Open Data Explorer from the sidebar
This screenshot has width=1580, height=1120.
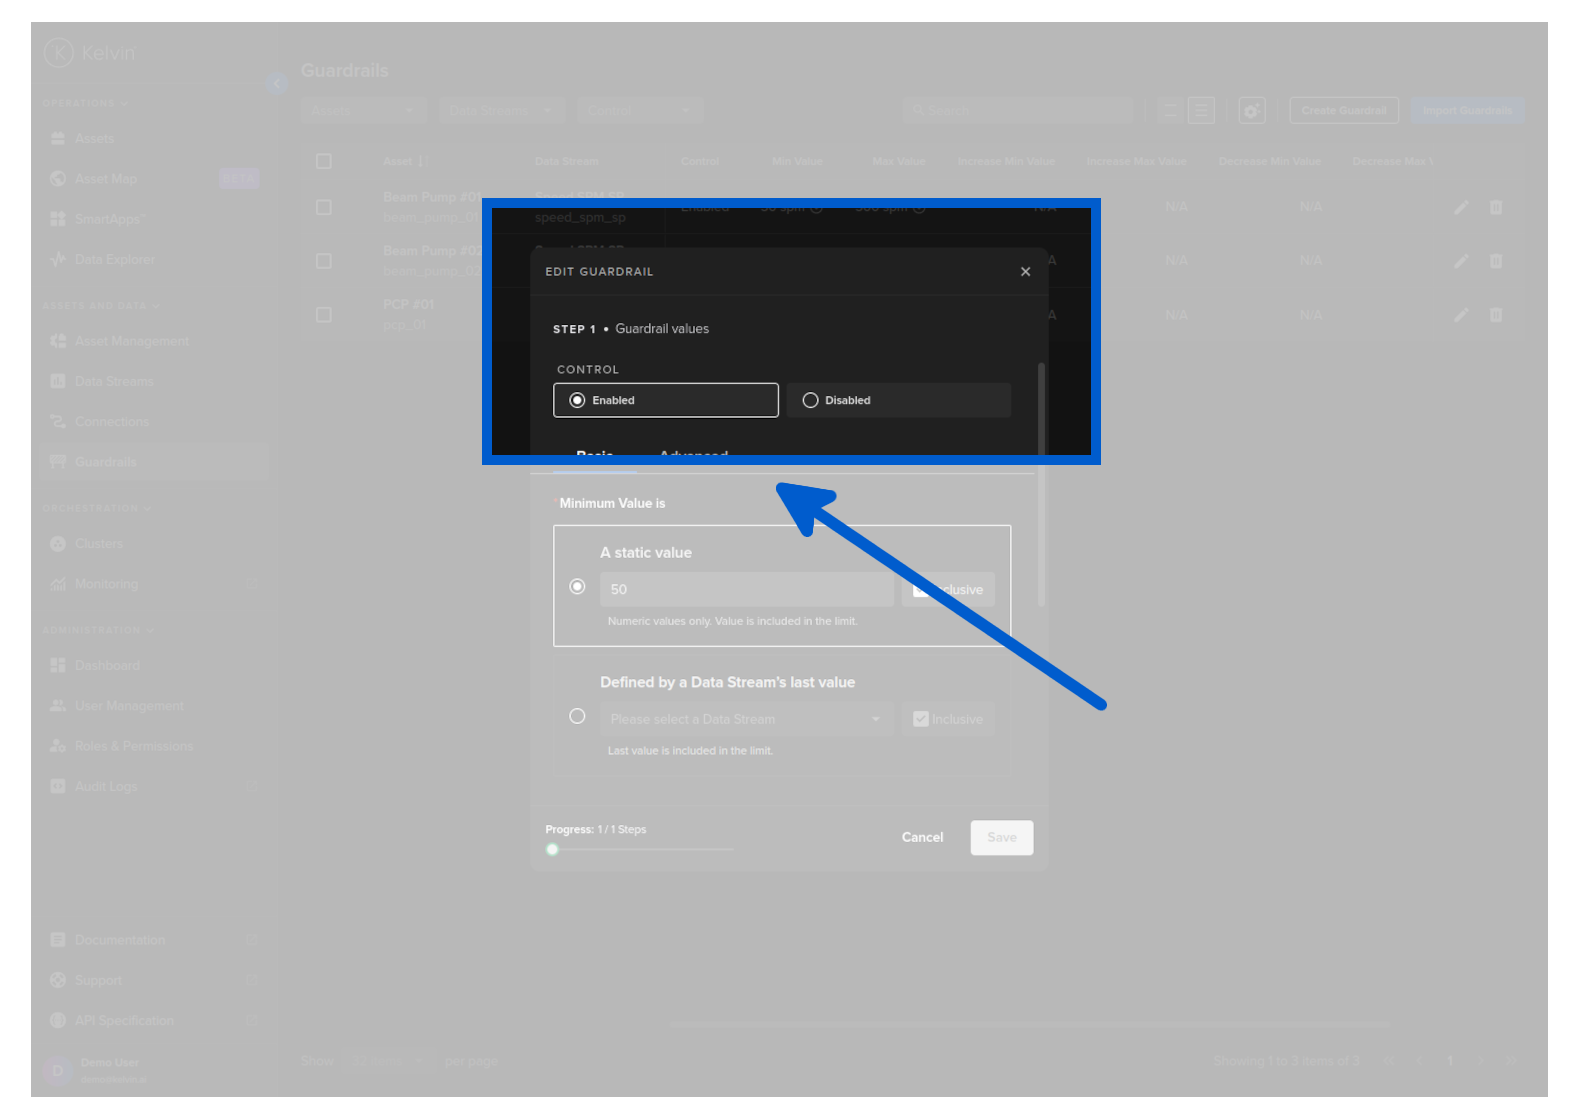point(114,259)
